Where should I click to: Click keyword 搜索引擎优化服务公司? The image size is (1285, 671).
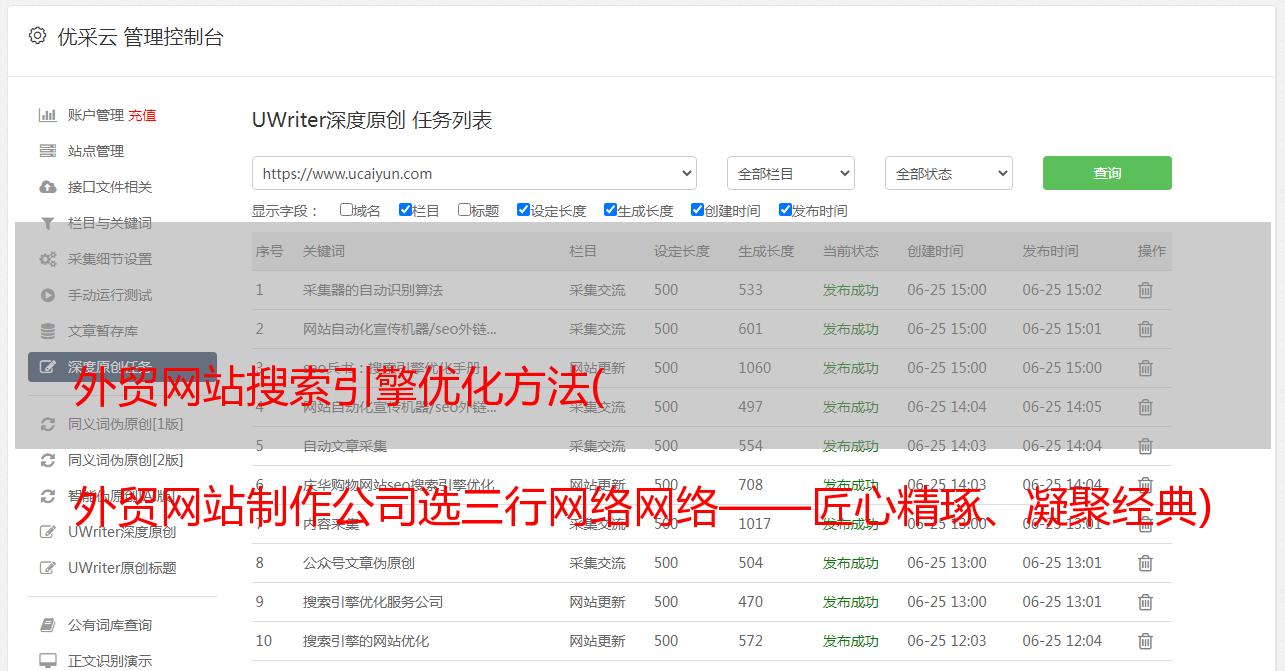(373, 602)
